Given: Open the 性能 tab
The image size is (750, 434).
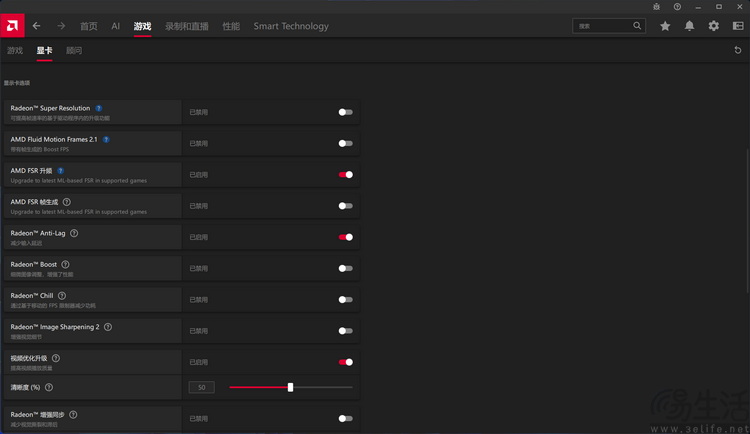Looking at the screenshot, I should pyautogui.click(x=231, y=26).
